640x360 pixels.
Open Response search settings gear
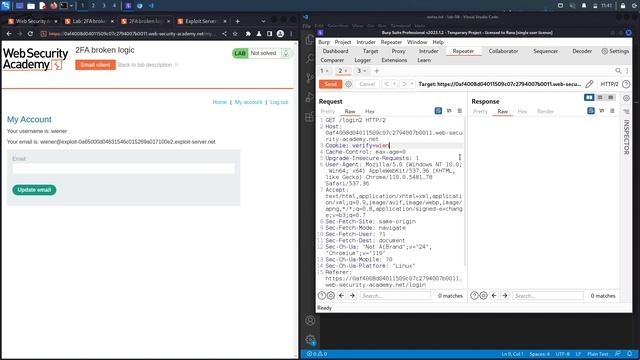[x=484, y=296]
